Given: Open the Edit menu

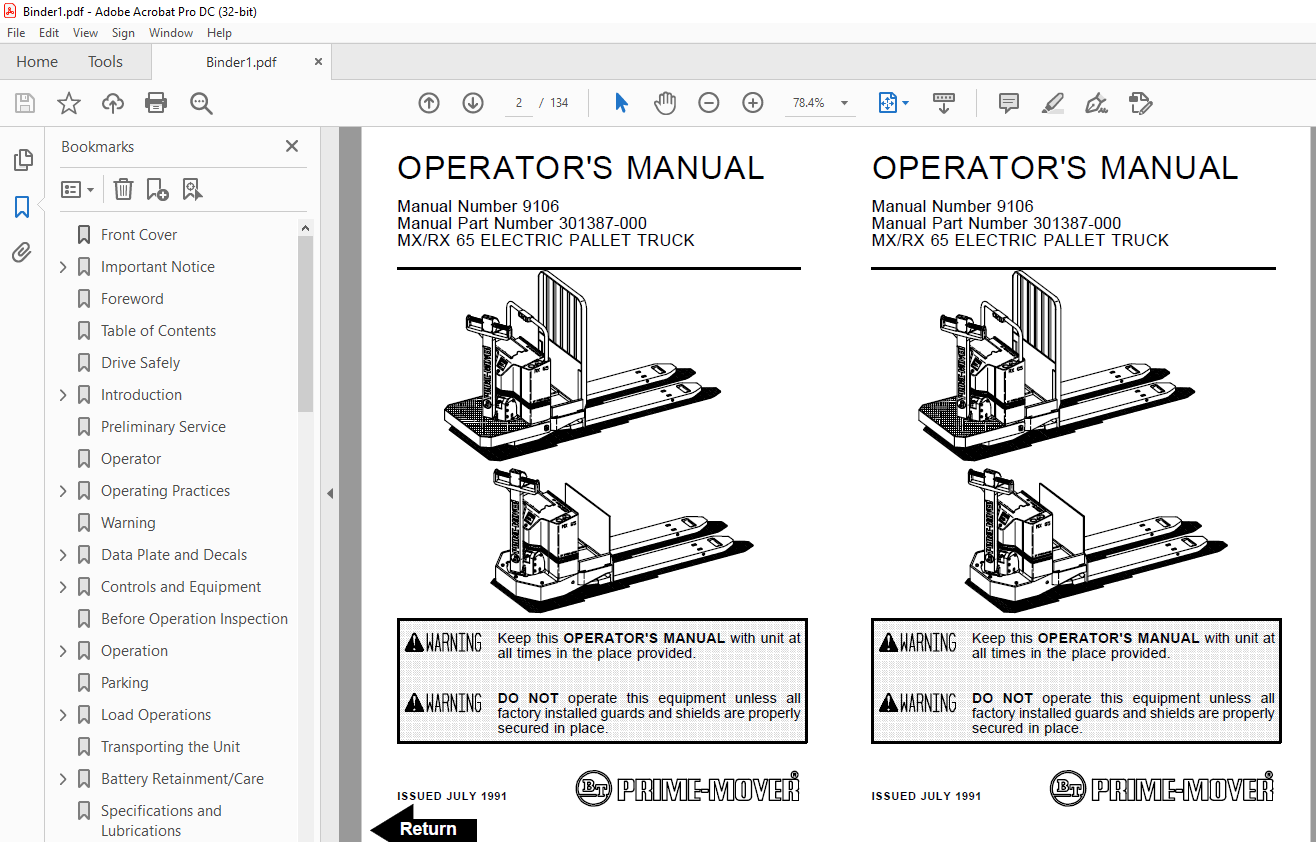Looking at the screenshot, I should 49,33.
